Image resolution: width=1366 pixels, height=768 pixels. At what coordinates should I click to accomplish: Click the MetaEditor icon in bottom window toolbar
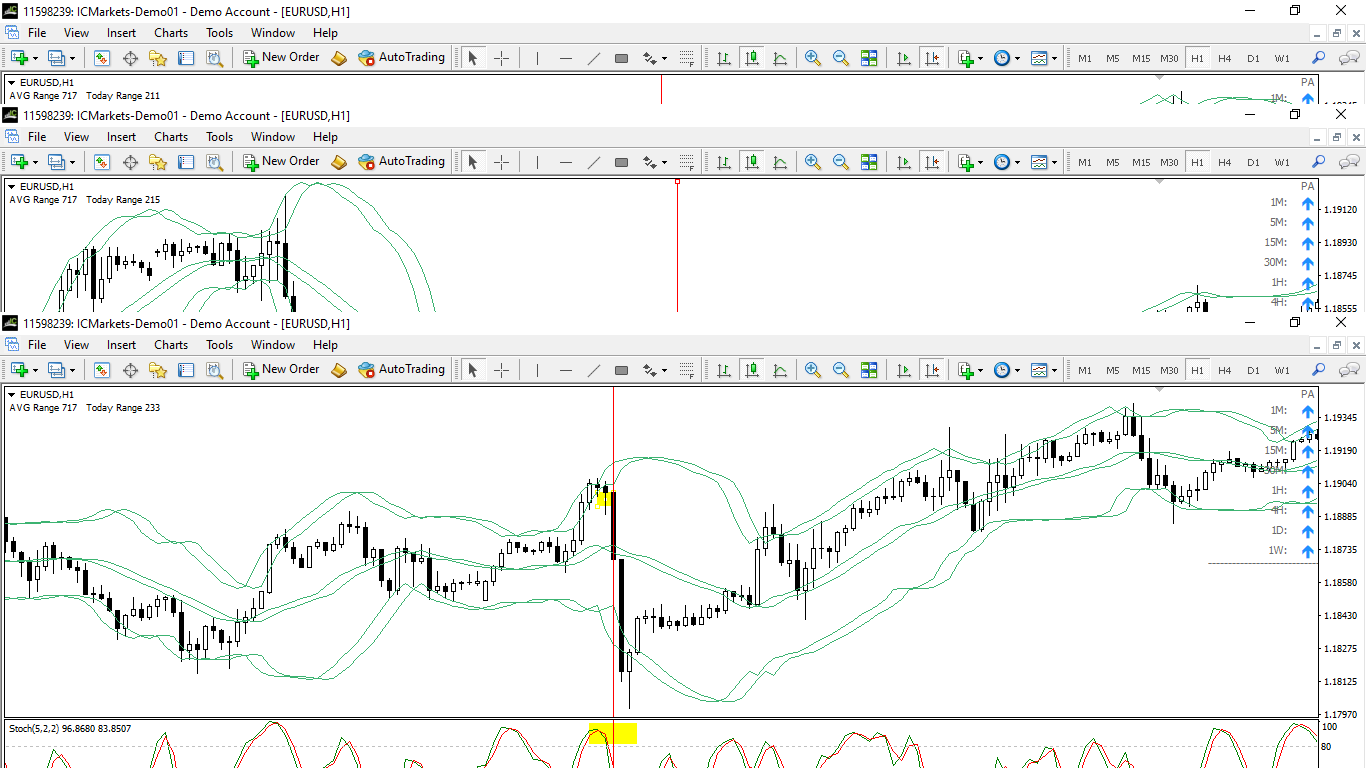pos(339,369)
